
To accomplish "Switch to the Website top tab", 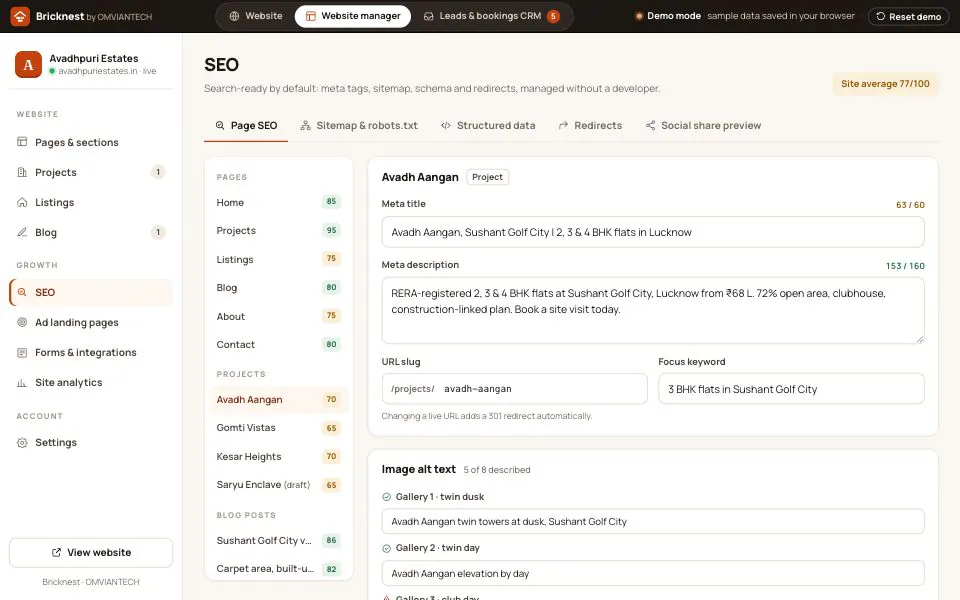I will (255, 16).
